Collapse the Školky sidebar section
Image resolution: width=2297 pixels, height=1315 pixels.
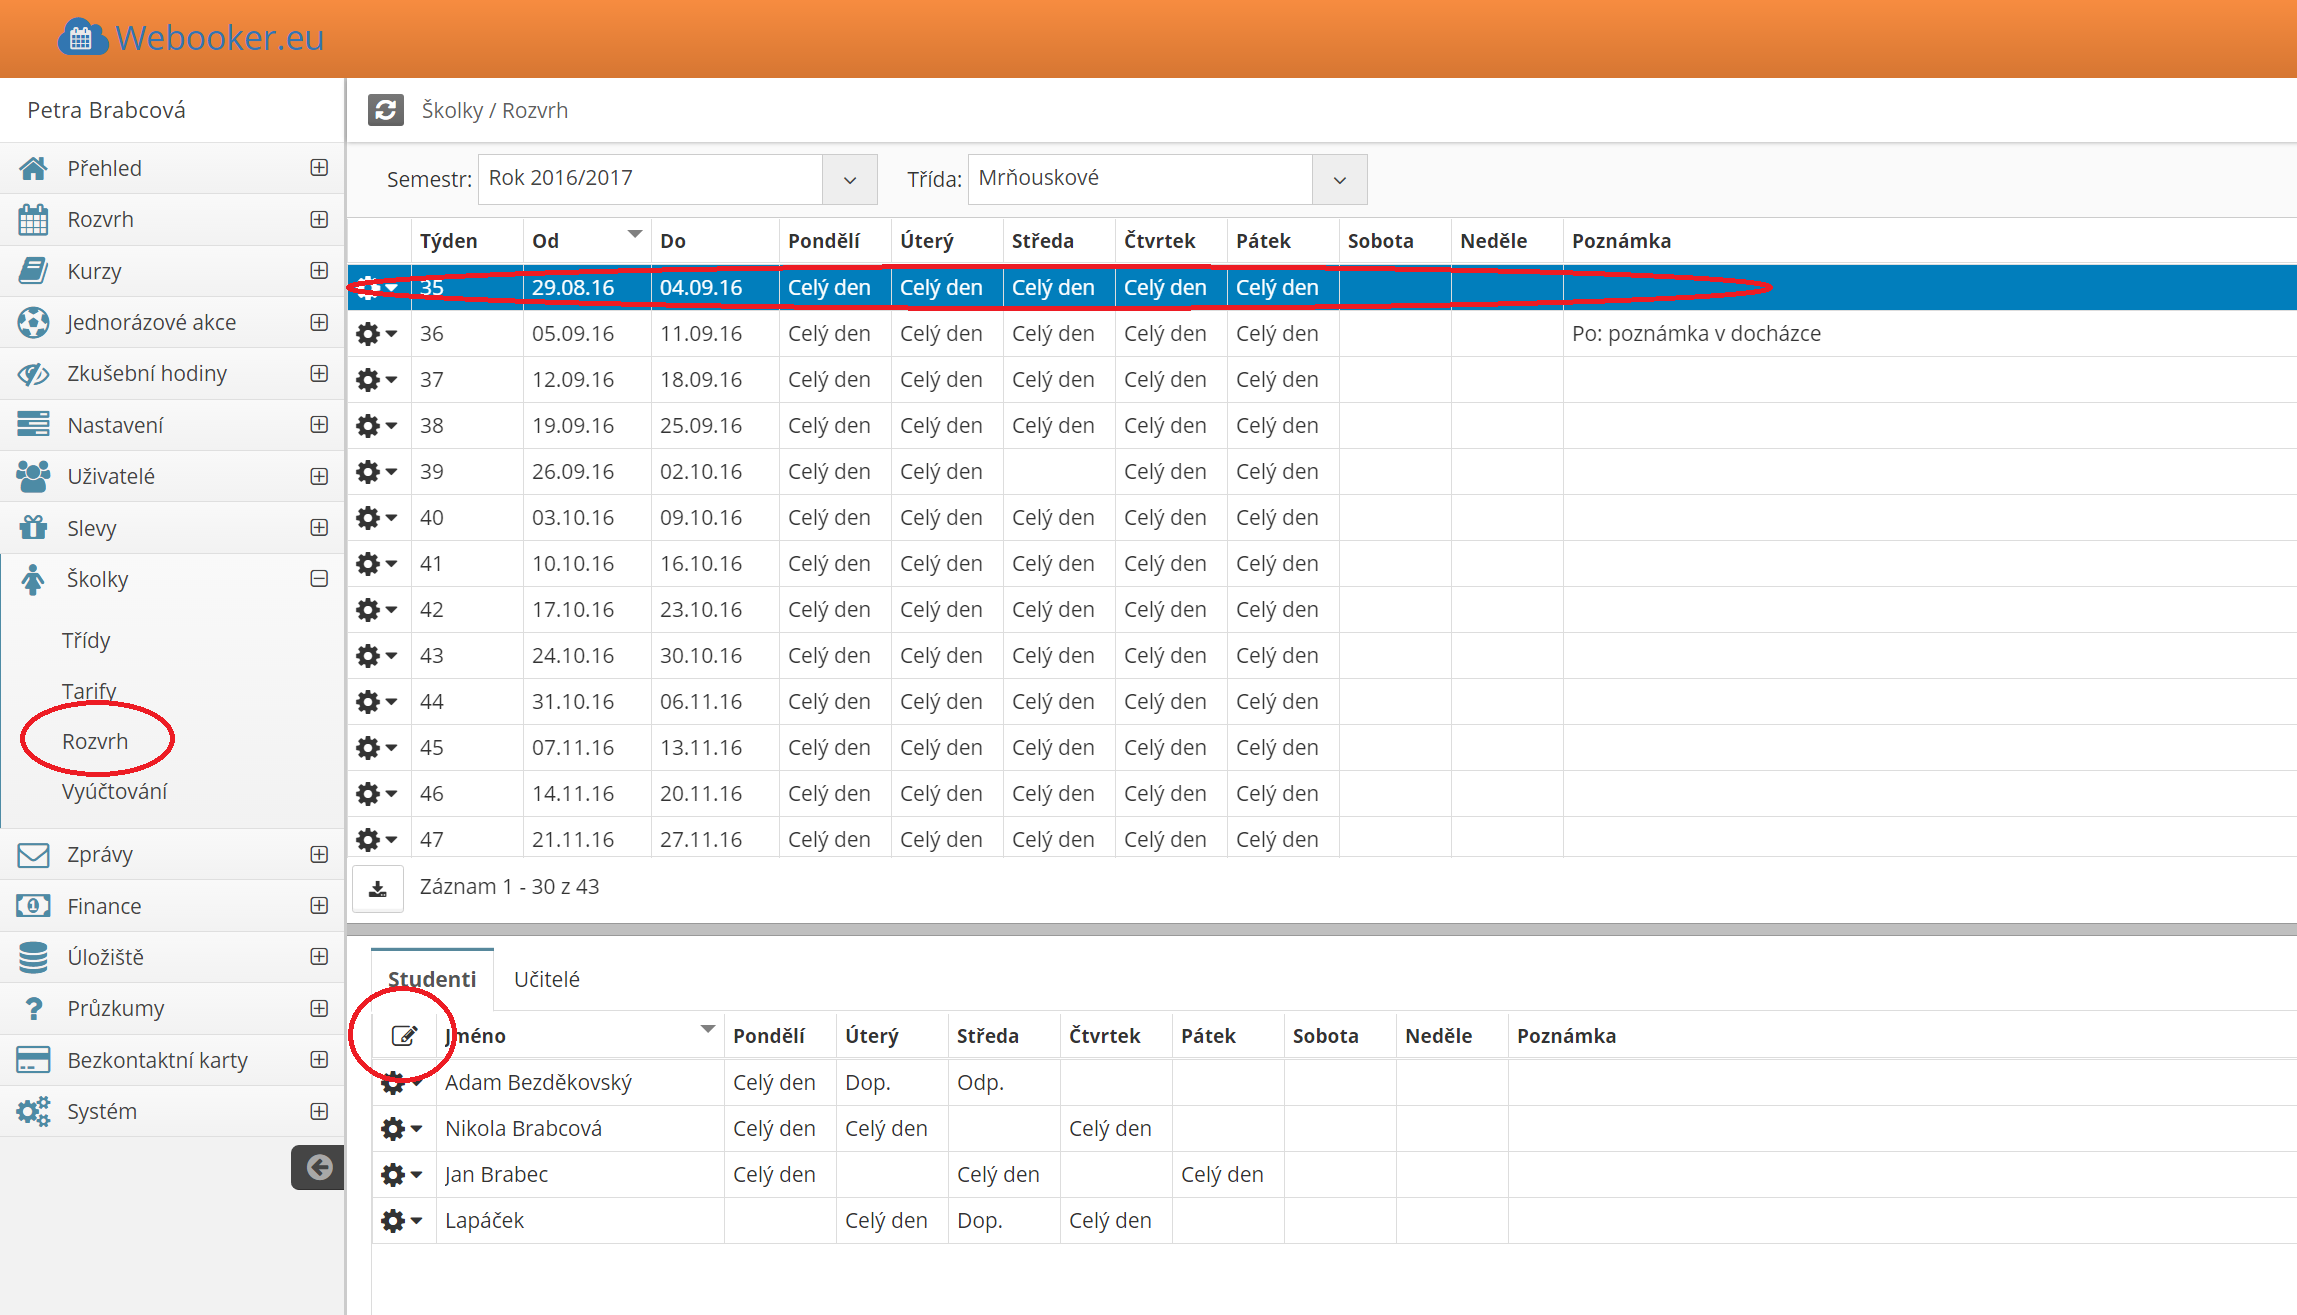319,579
